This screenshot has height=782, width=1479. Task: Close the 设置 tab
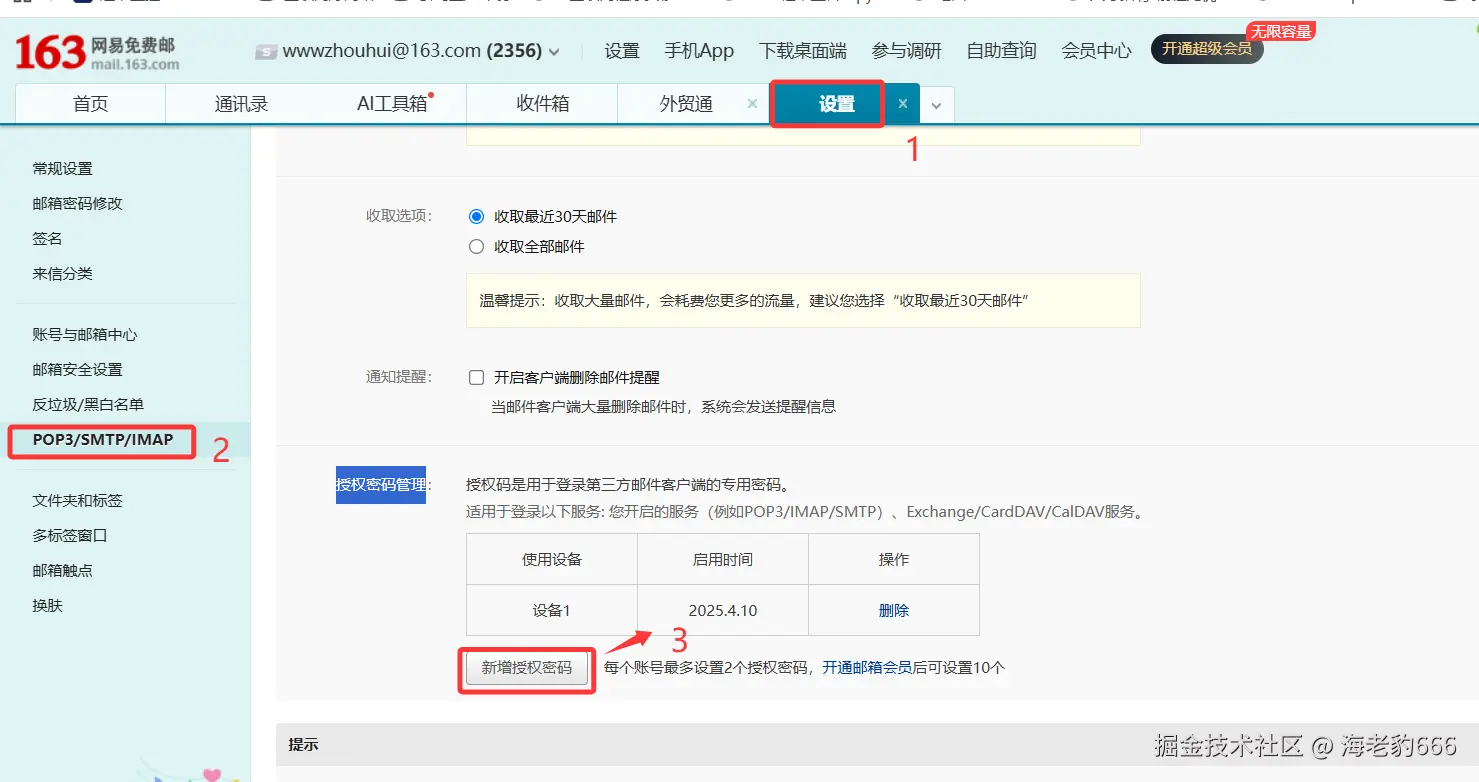(x=902, y=104)
